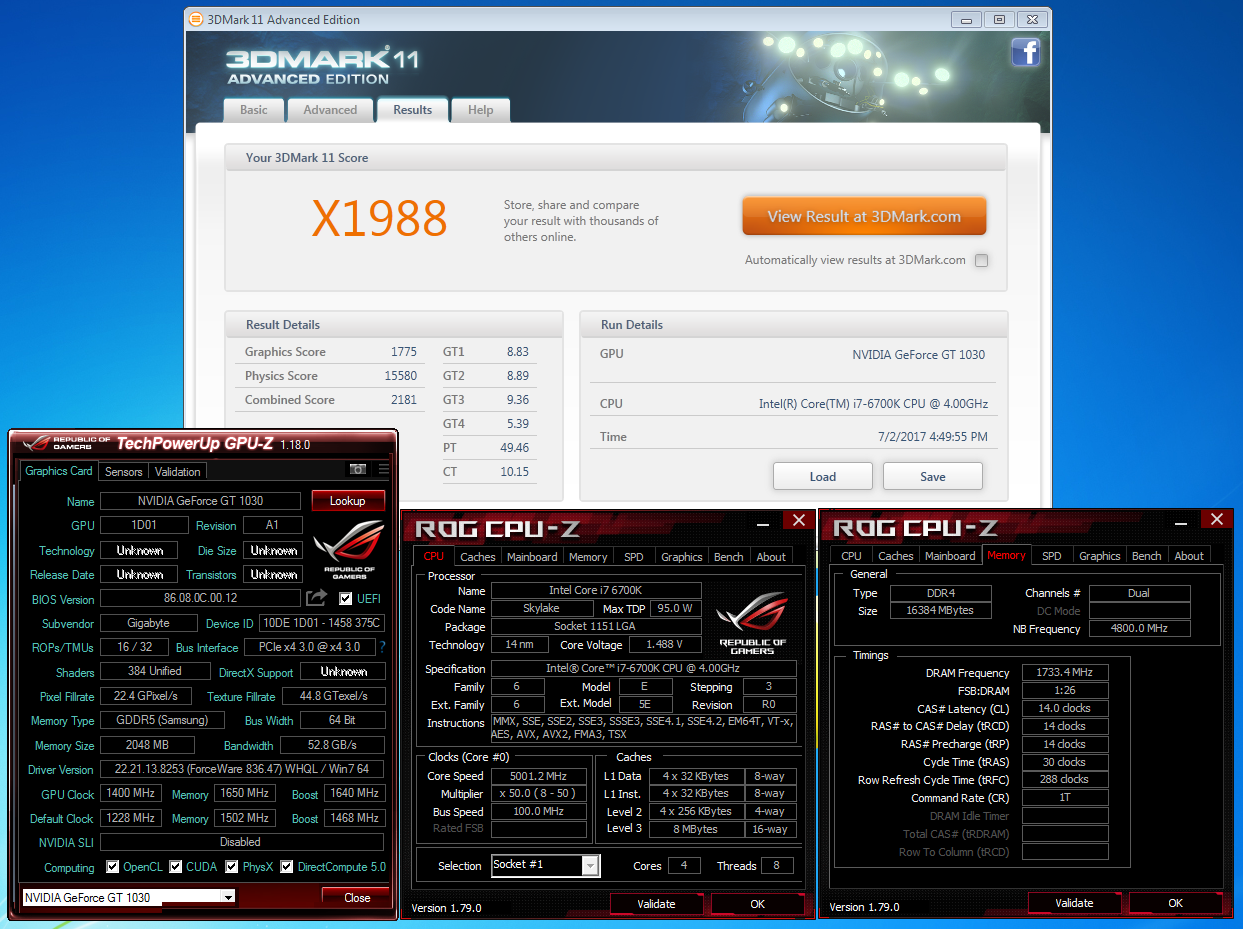Image resolution: width=1243 pixels, height=929 pixels.
Task: Switch to the Basic tab in 3DMark
Action: (254, 110)
